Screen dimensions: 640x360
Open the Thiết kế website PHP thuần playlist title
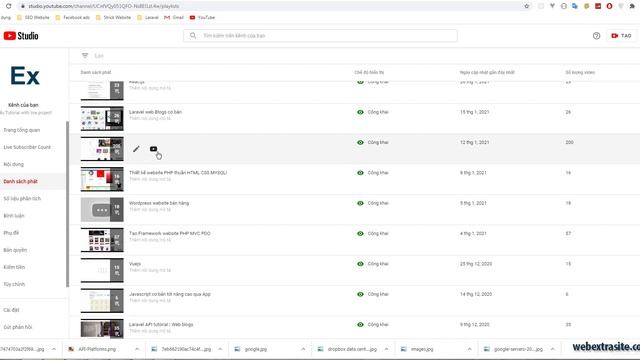[178, 173]
